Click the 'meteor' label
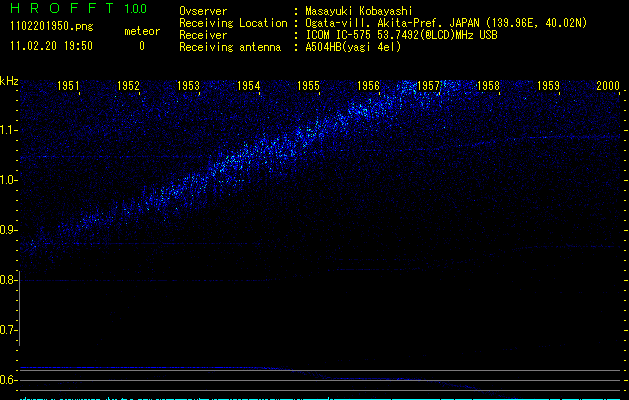This screenshot has height=400, width=629. (142, 31)
